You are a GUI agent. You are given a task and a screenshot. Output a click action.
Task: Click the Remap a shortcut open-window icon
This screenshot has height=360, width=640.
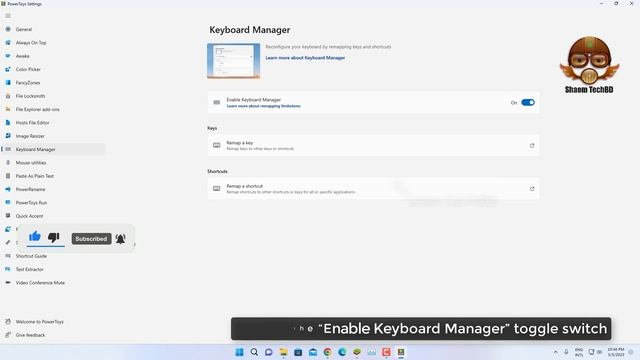tap(532, 189)
